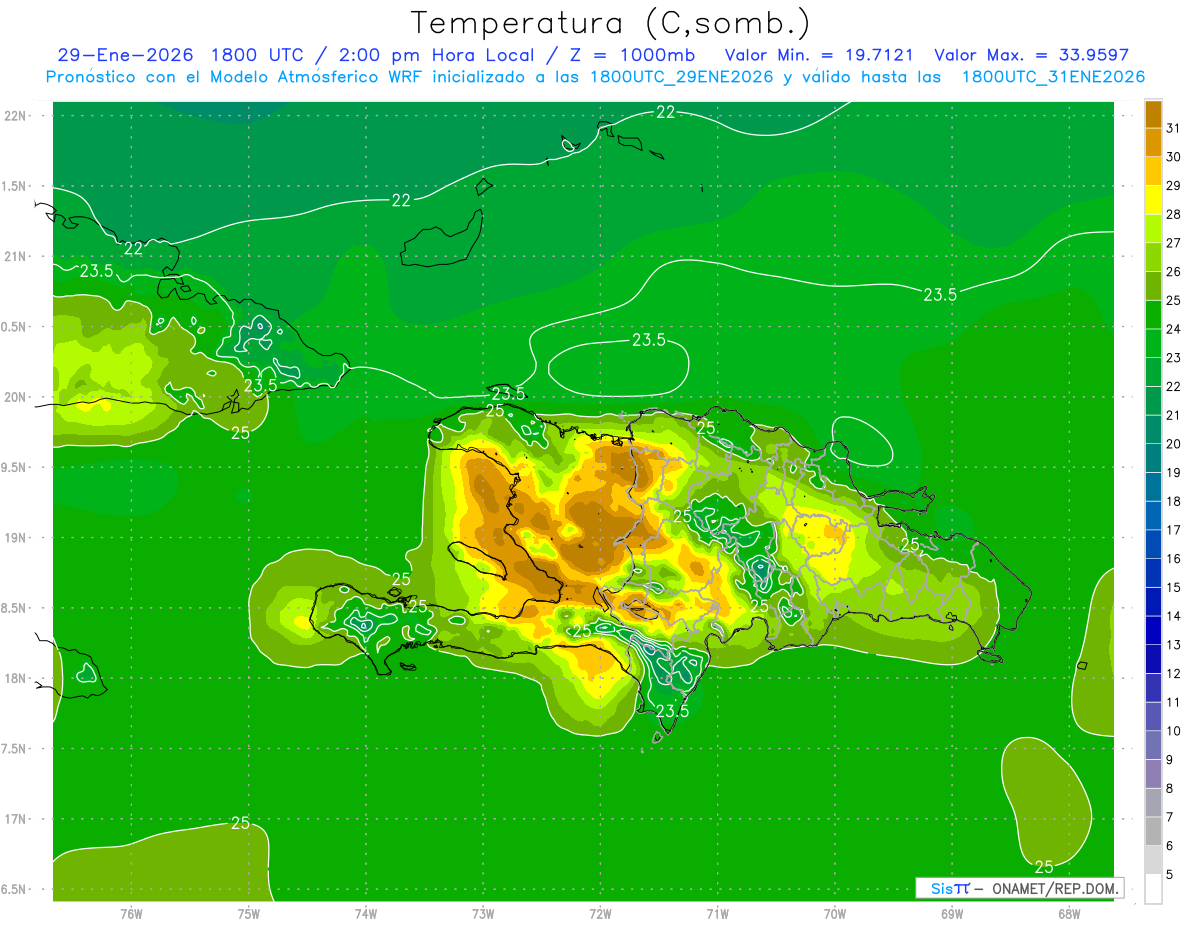This screenshot has height=927, width=1200.
Task: Click colorbar label '11'
Action: coord(1173,702)
